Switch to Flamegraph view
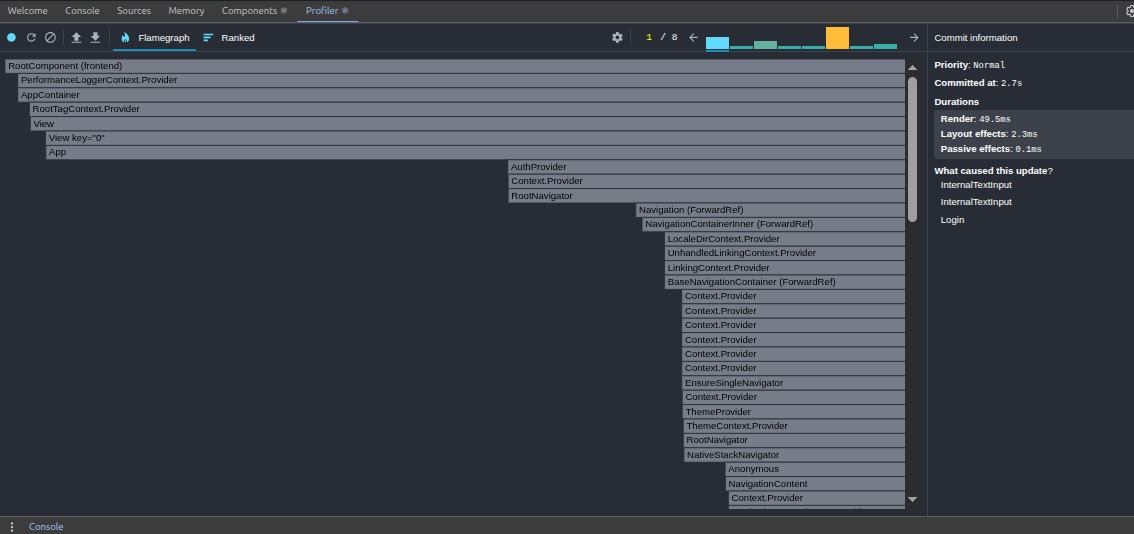The height and width of the screenshot is (534, 1134). 155,38
